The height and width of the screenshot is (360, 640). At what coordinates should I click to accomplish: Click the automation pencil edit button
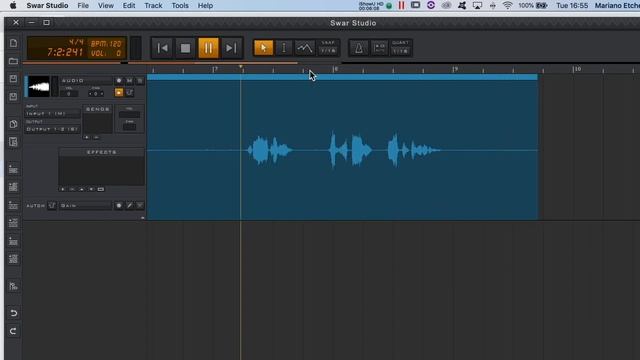(129, 206)
